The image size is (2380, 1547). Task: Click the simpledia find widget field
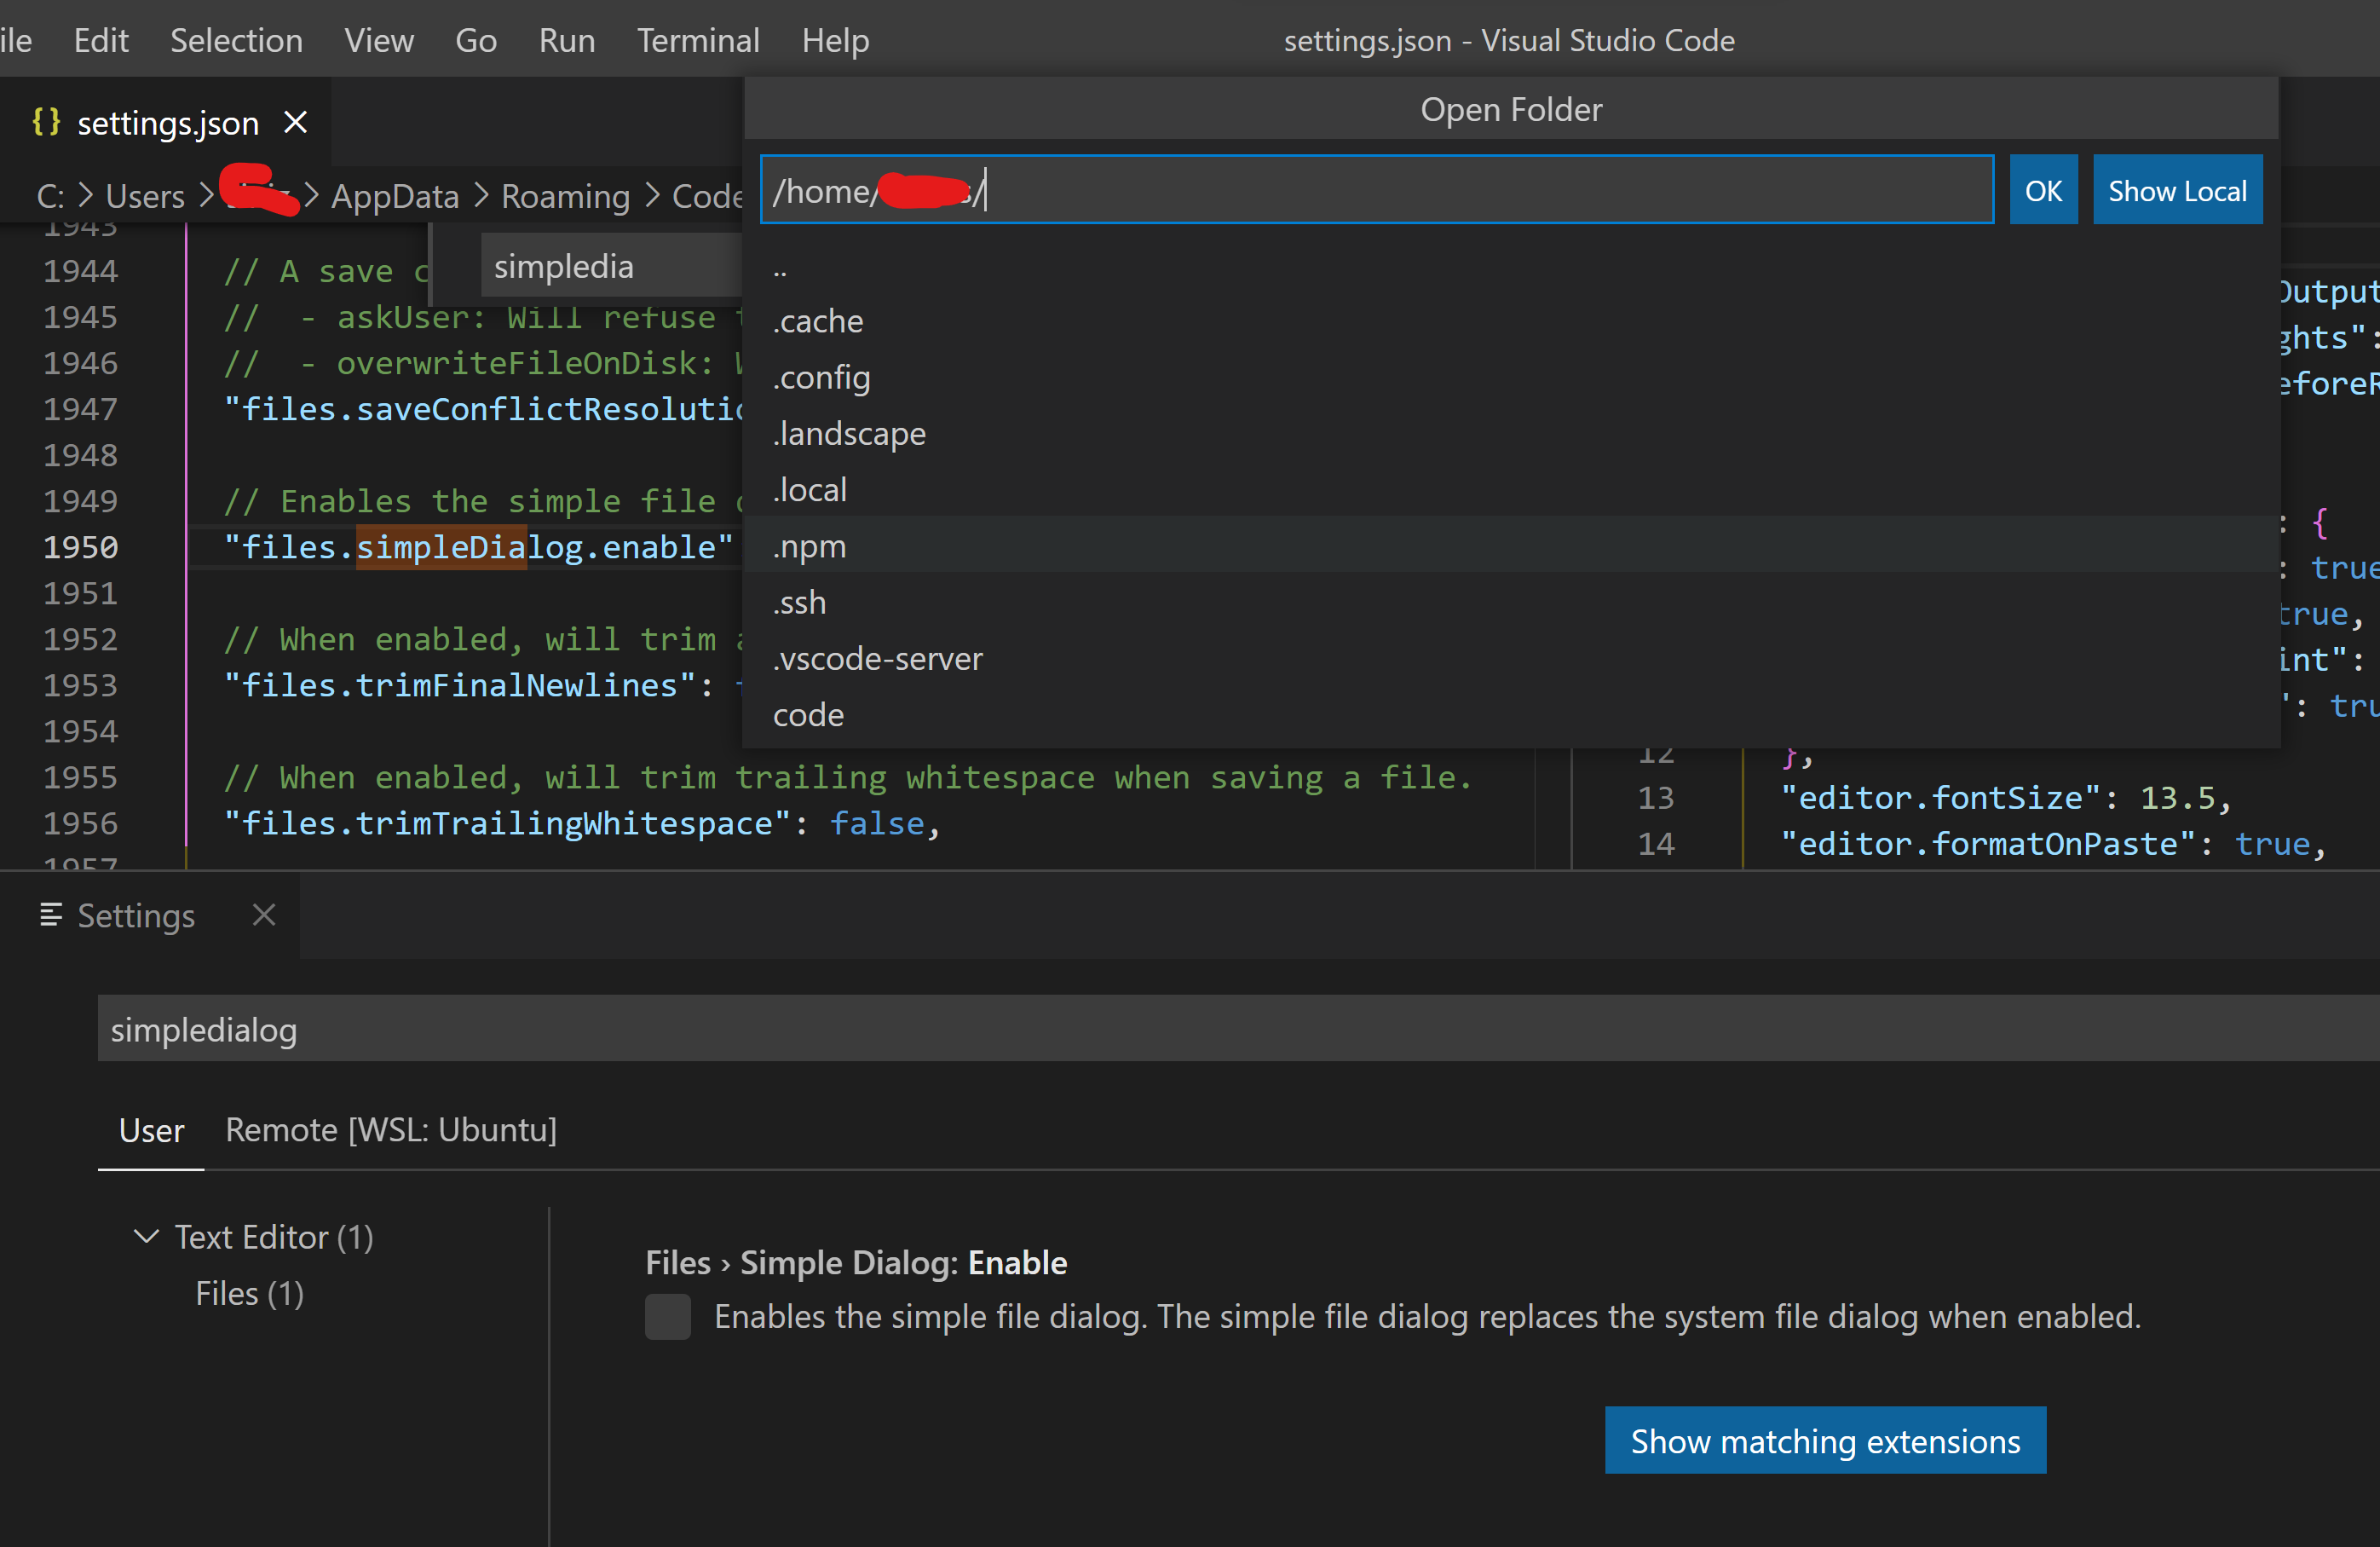611,266
